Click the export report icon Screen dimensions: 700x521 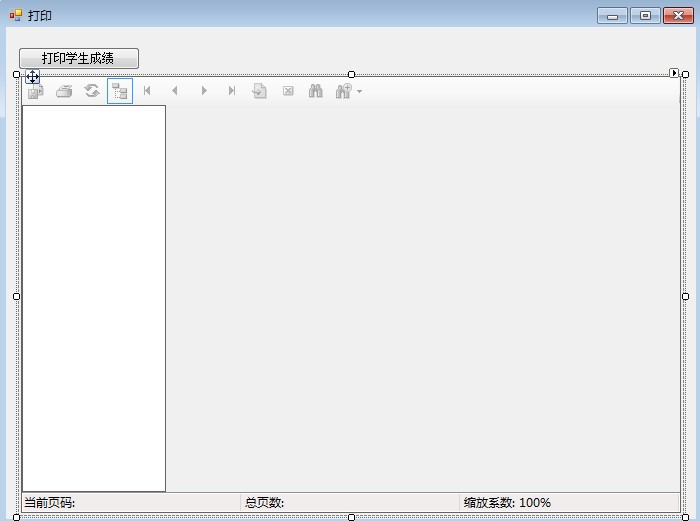pyautogui.click(x=36, y=92)
